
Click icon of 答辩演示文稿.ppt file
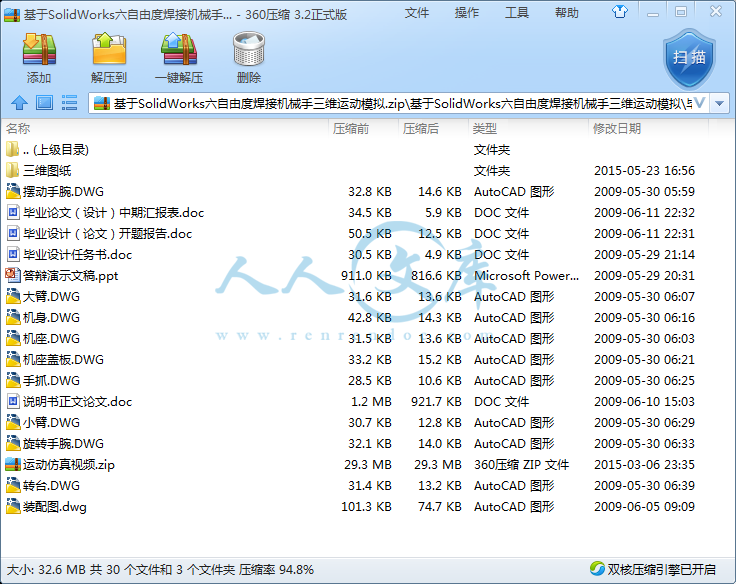pyautogui.click(x=13, y=275)
